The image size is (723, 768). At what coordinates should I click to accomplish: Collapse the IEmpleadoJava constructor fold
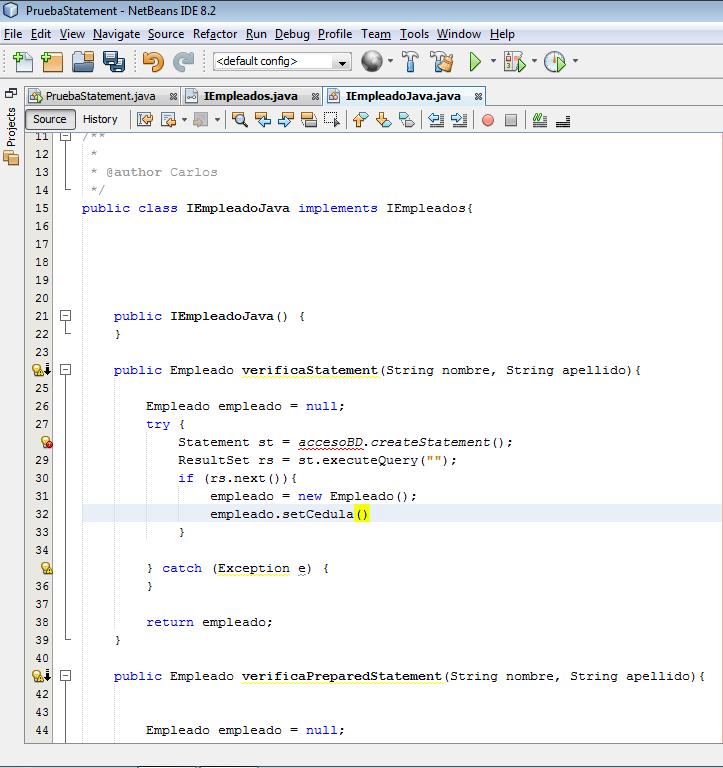(x=66, y=316)
